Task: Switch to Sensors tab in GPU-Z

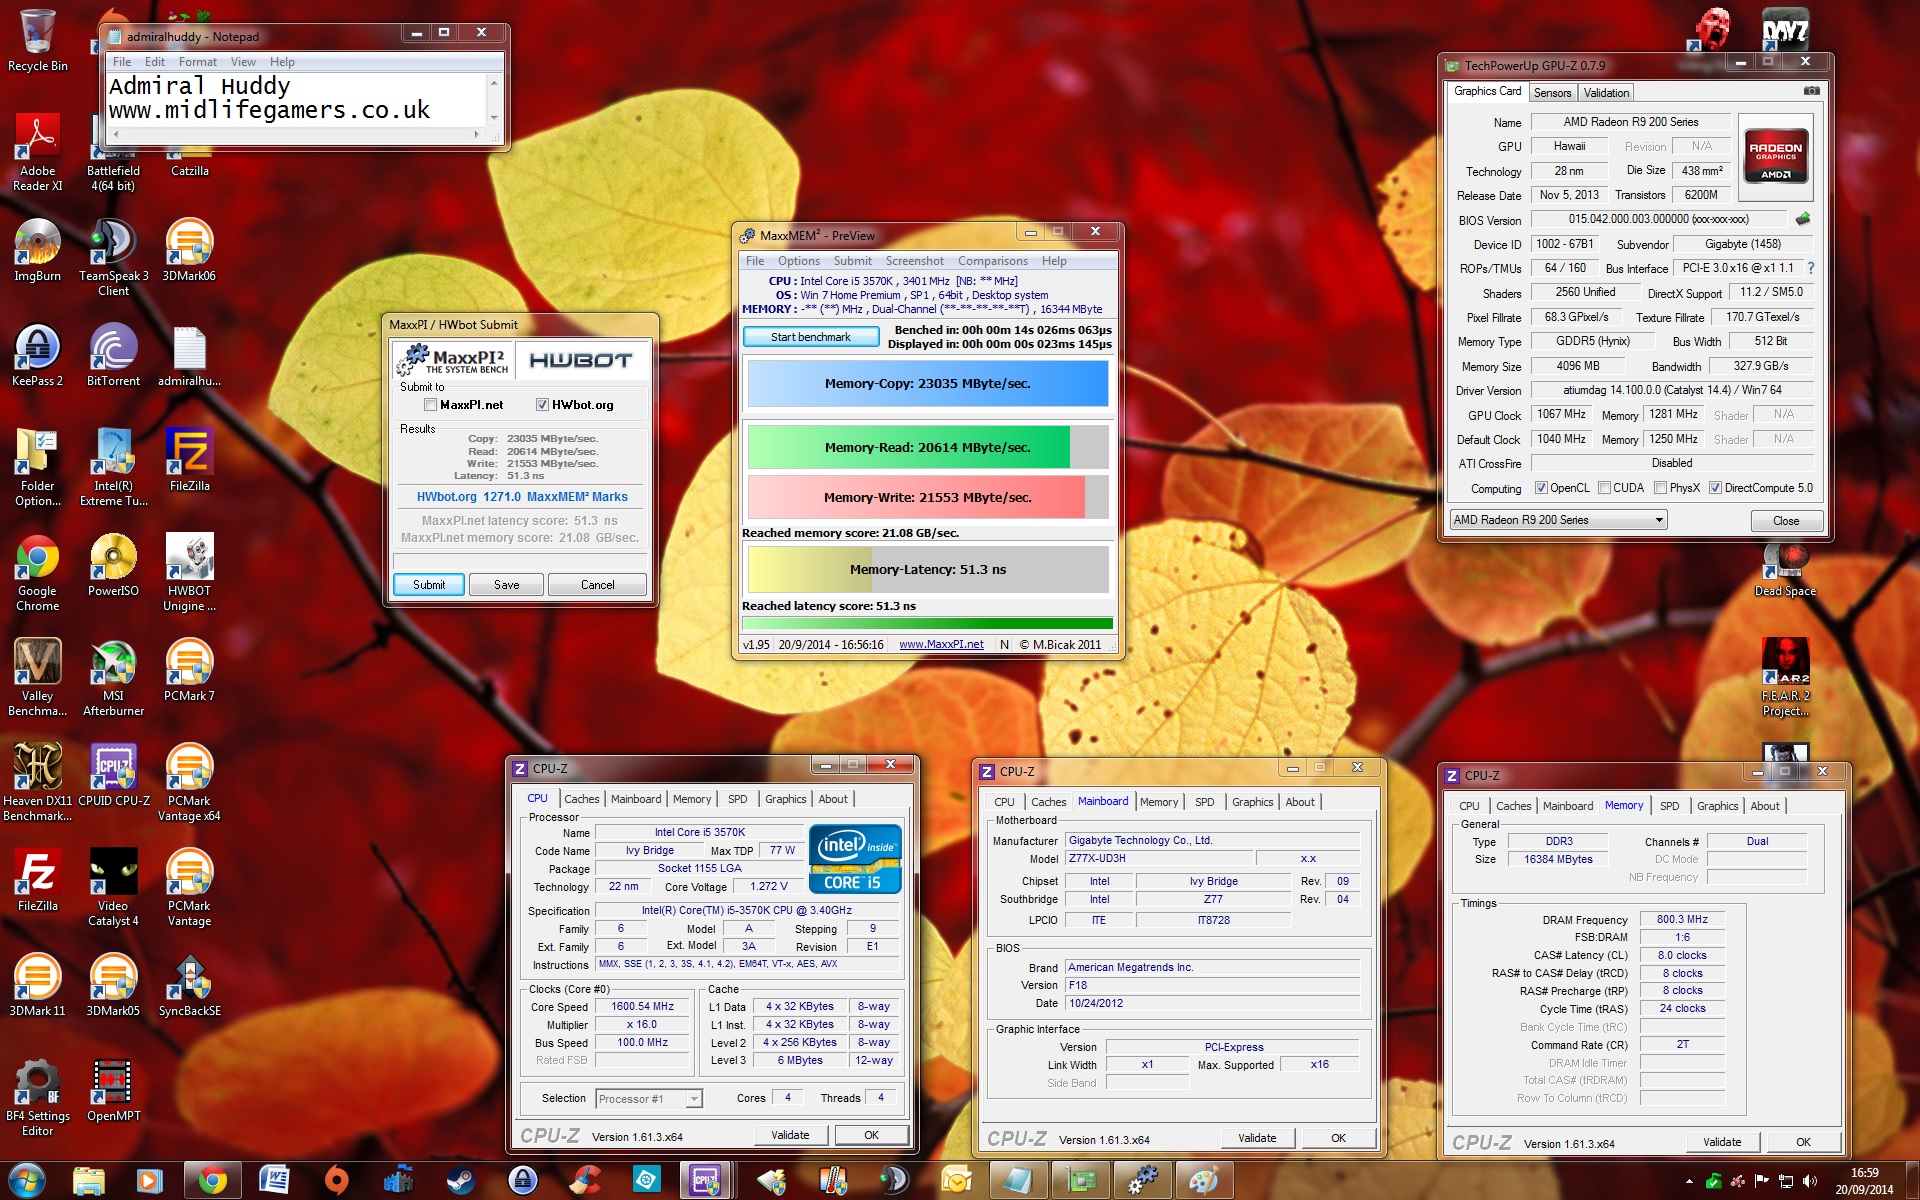Action: coord(1552,93)
